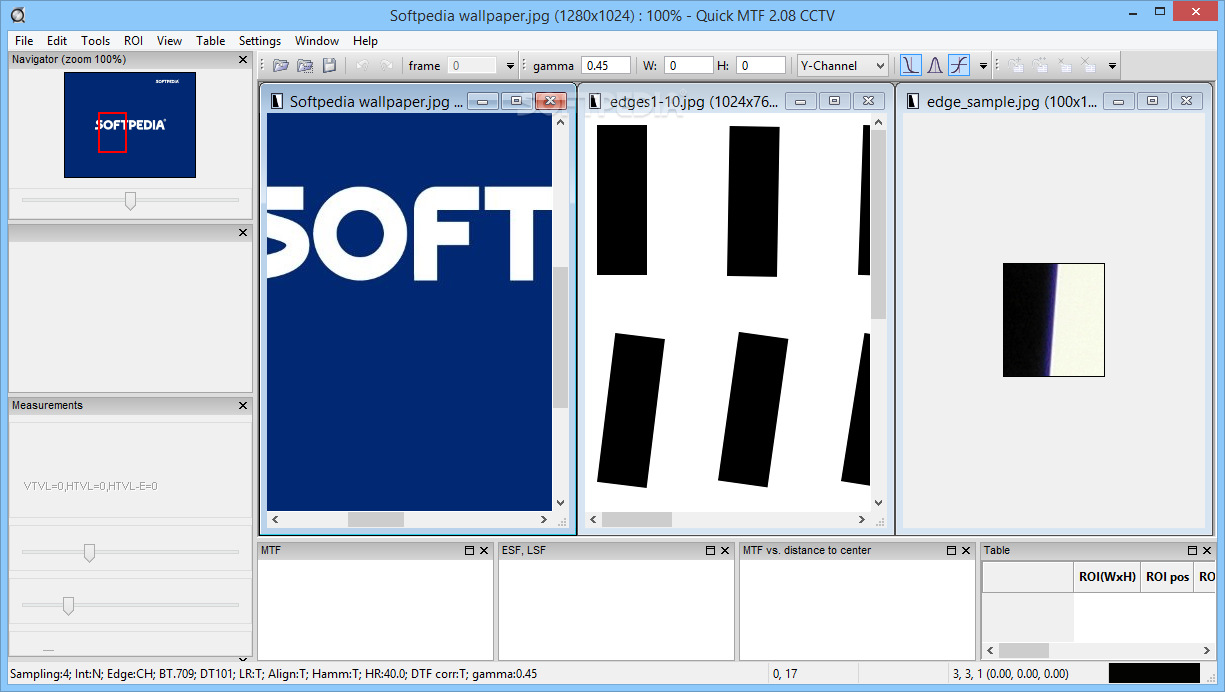Viewport: 1225px width, 692px height.
Task: Click the Table panel's right scroll arrow
Action: click(x=1208, y=651)
